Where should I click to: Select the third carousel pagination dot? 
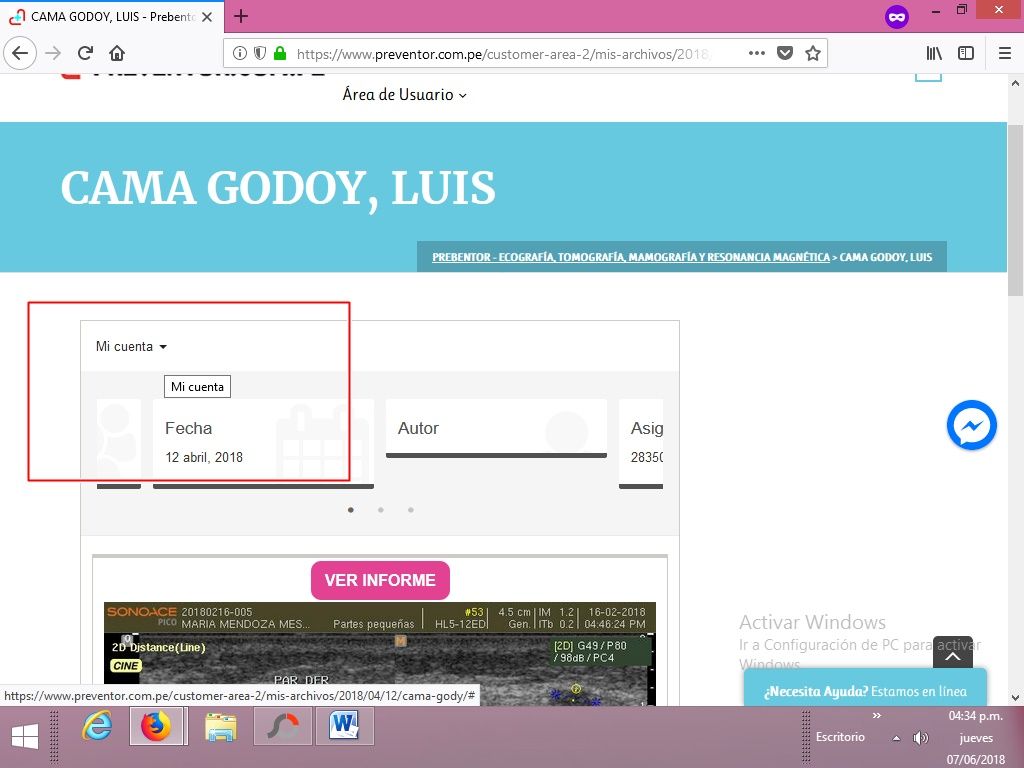click(x=411, y=510)
